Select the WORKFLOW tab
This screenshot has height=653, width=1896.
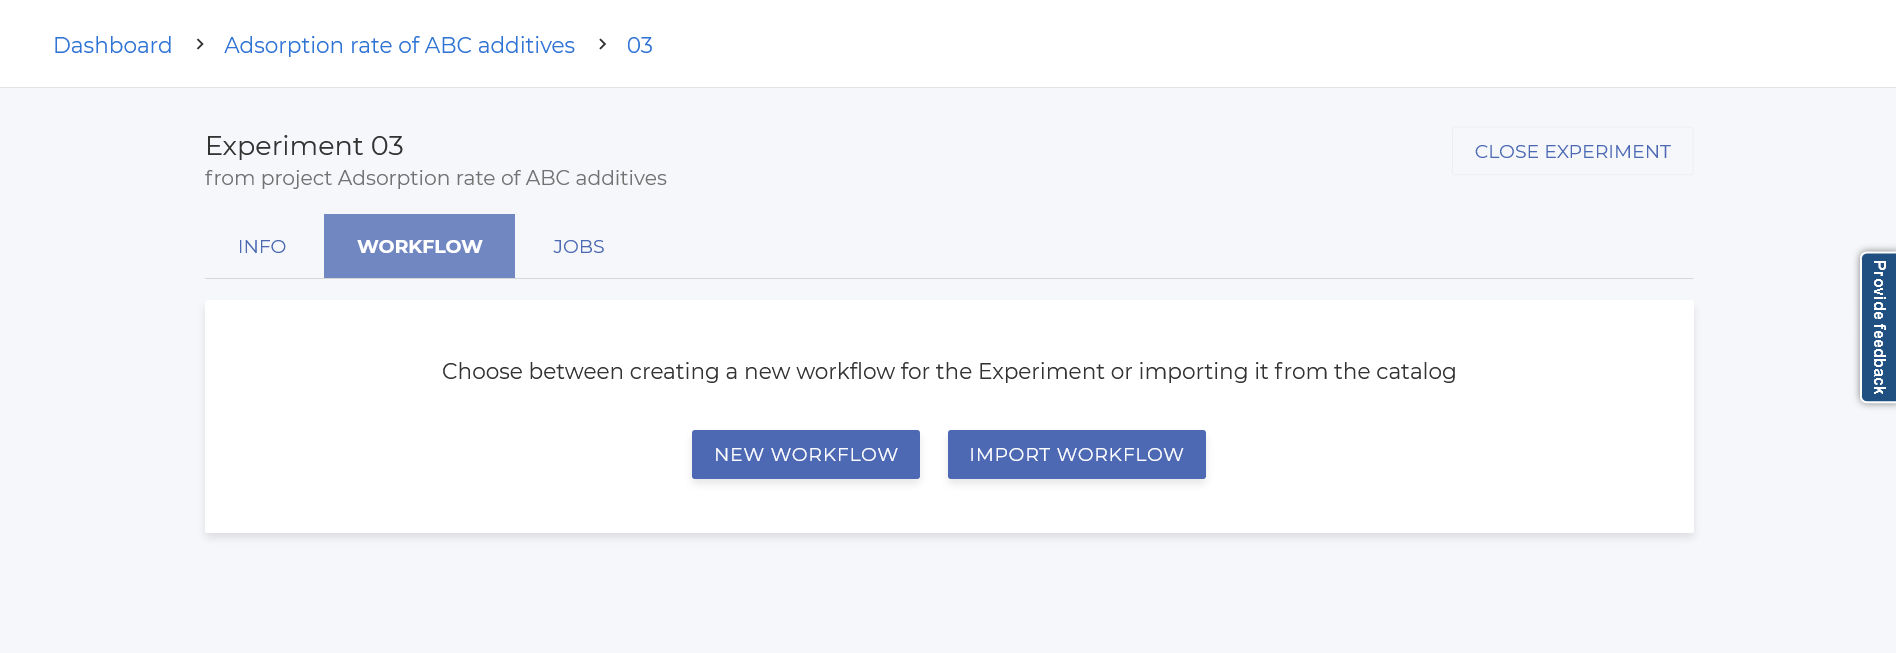click(419, 246)
